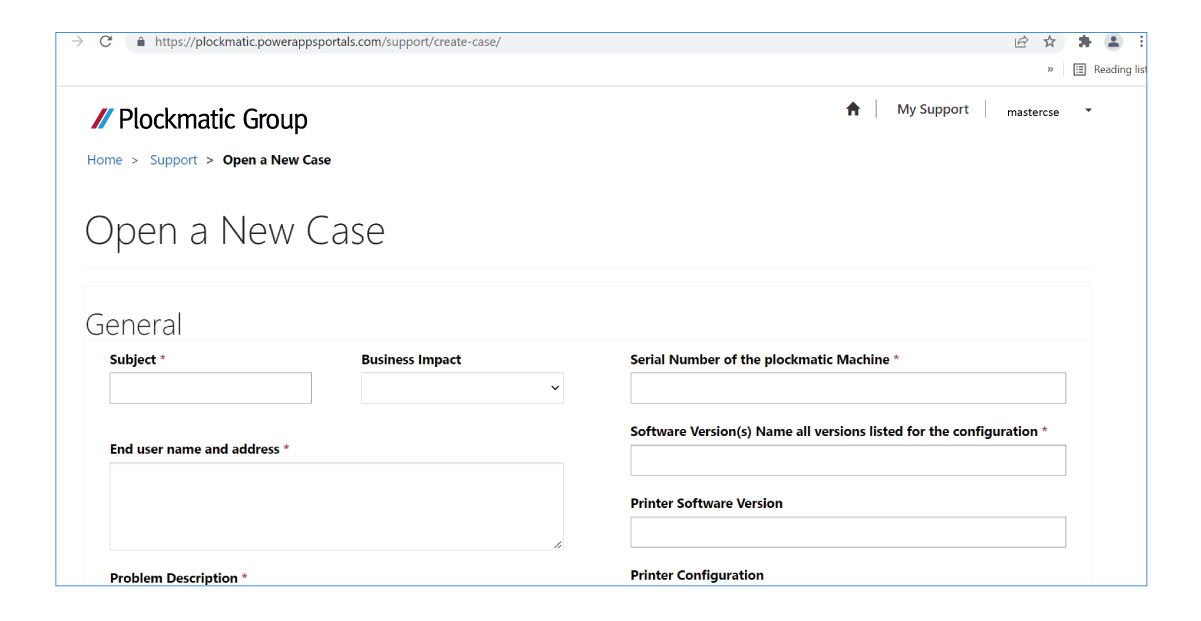The image size is (1201, 621).
Task: Click the home icon in the navbar
Action: pyautogui.click(x=853, y=108)
